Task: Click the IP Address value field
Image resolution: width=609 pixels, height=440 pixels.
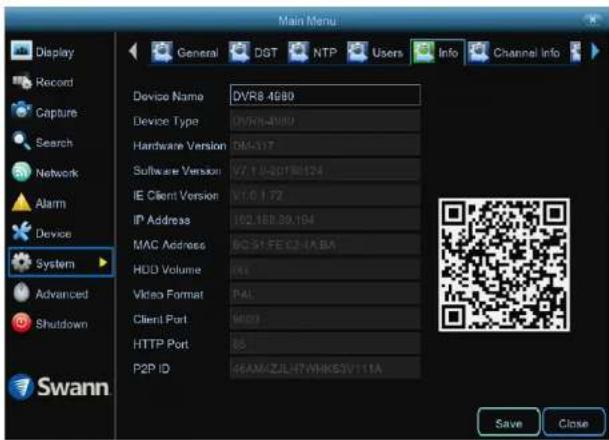Action: (325, 220)
